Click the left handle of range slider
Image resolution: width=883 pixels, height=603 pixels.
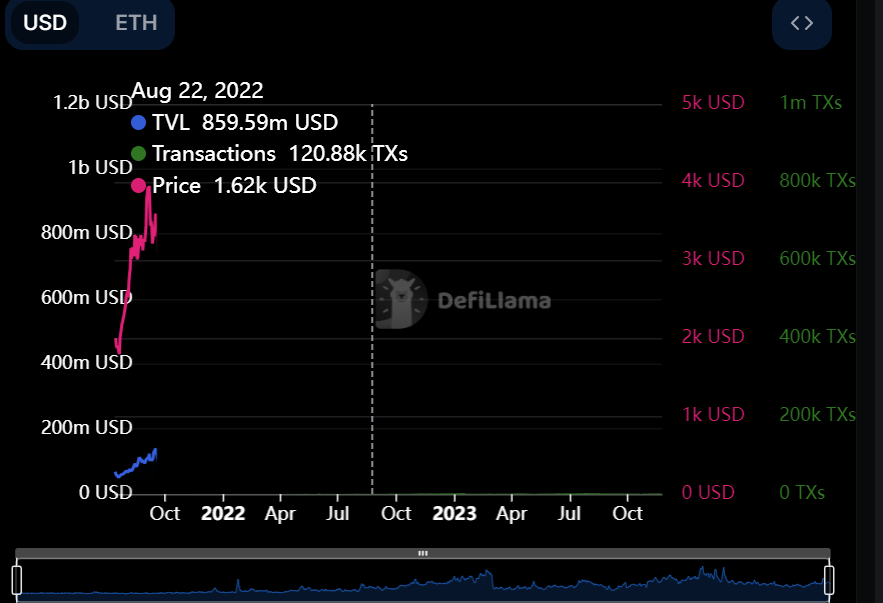click(x=17, y=578)
